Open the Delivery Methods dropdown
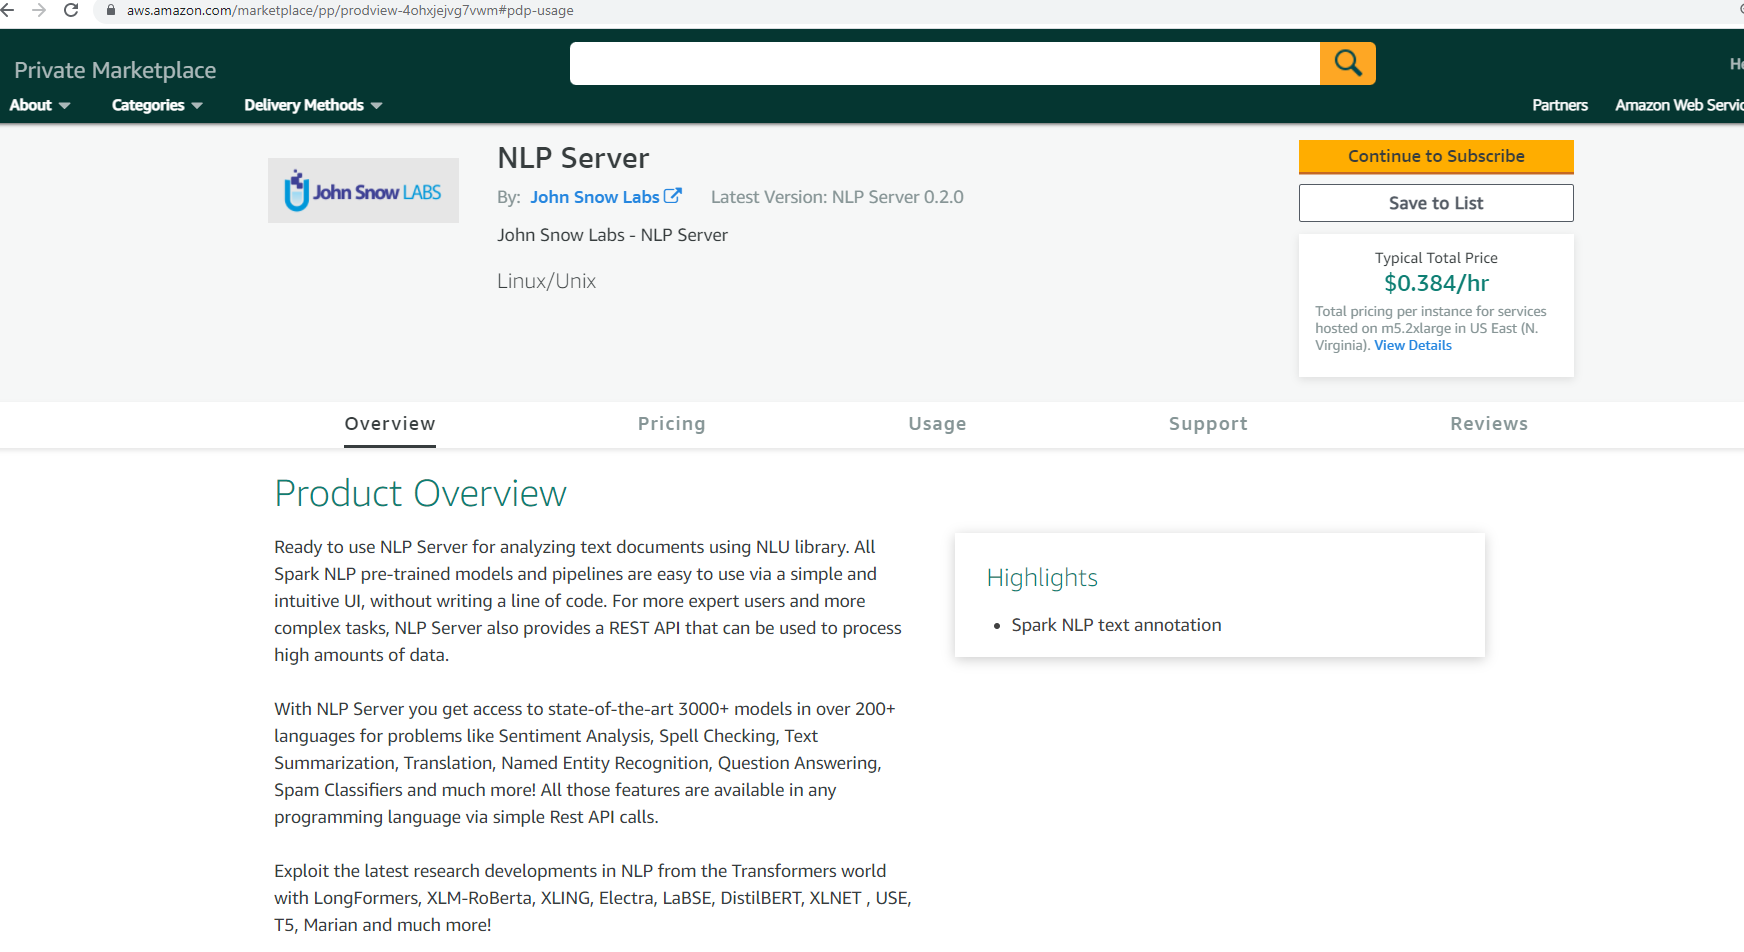 coord(313,105)
